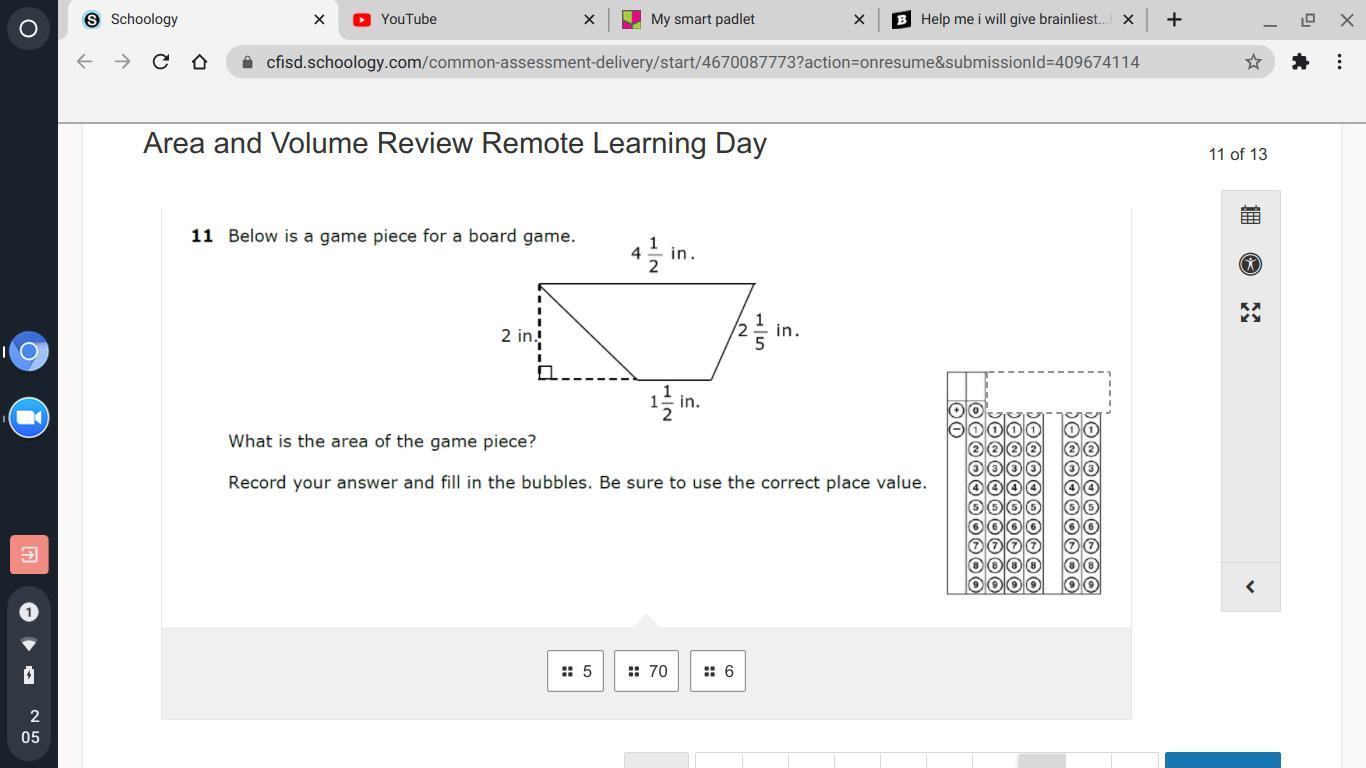Fill bubble 2 in the fourth digit column
The image size is (1366, 768).
tap(1033, 449)
